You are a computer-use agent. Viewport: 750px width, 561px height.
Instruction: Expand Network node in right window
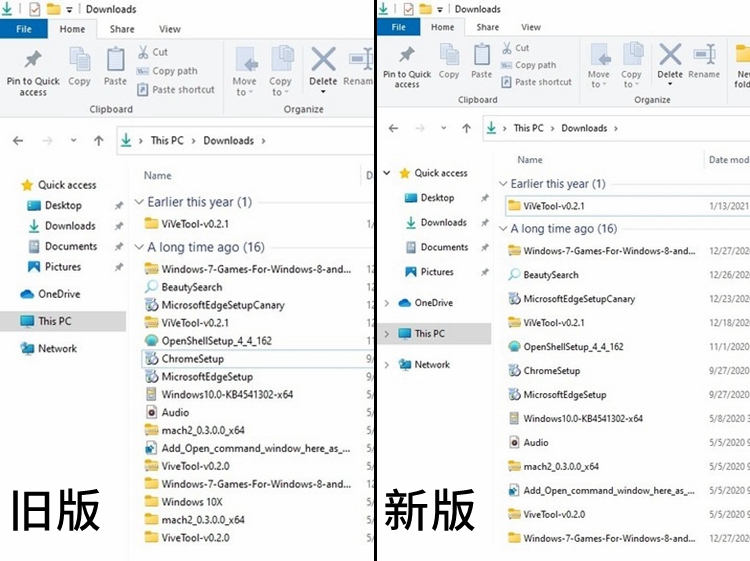click(387, 365)
